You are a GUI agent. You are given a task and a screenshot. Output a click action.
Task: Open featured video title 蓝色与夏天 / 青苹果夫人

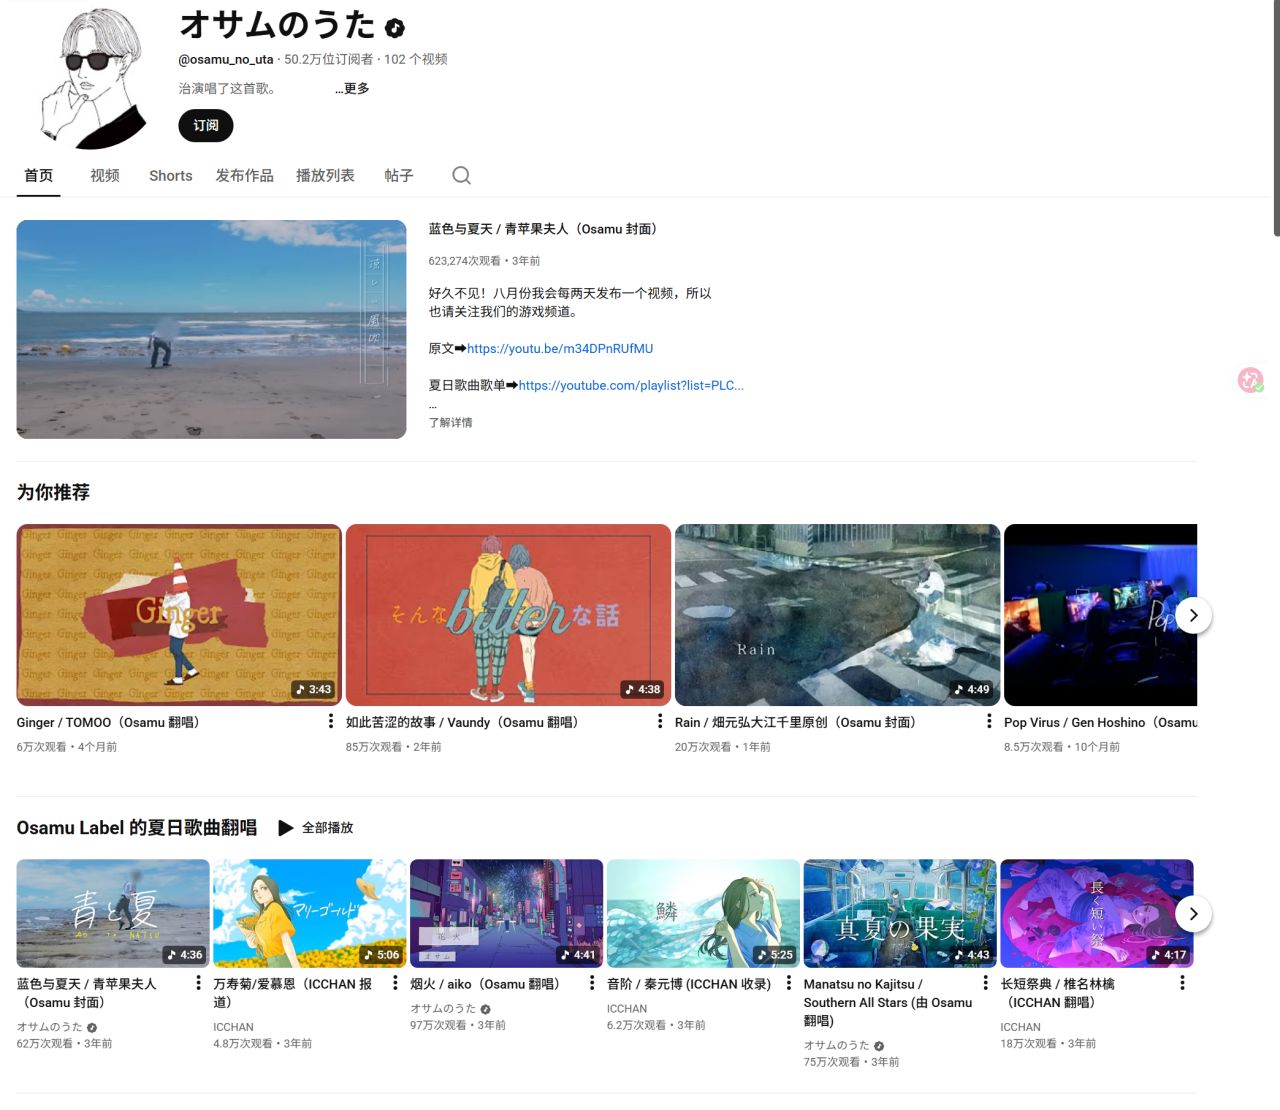543,229
